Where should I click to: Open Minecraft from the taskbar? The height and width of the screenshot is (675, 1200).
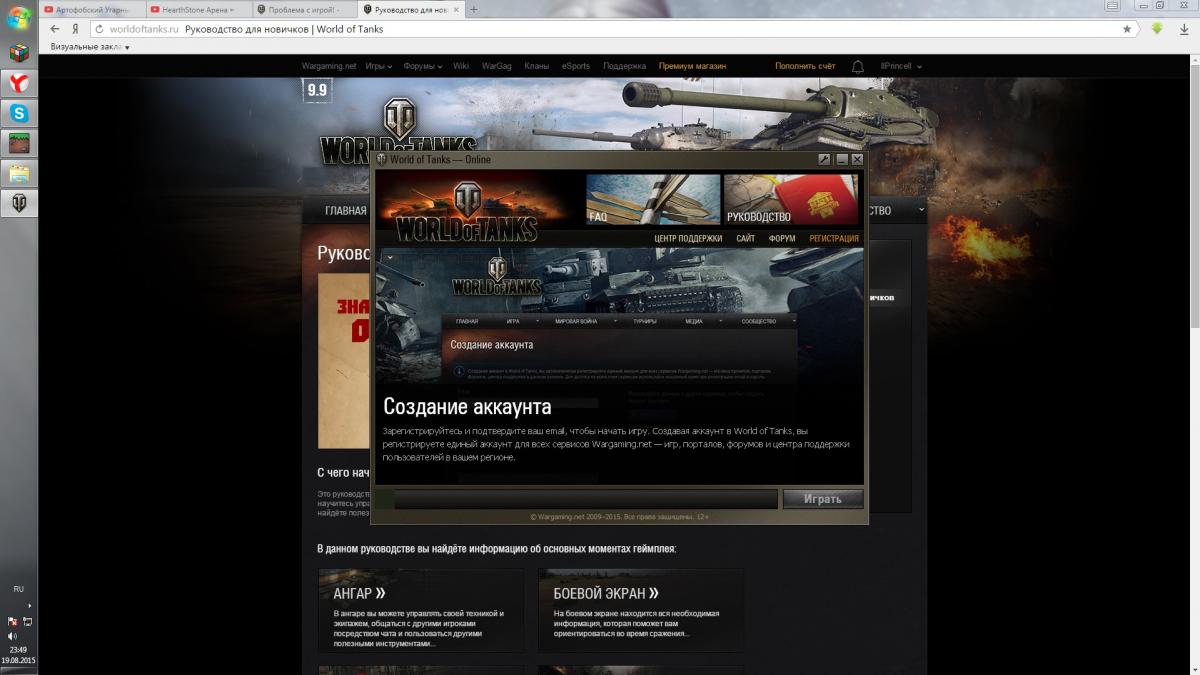[x=19, y=143]
